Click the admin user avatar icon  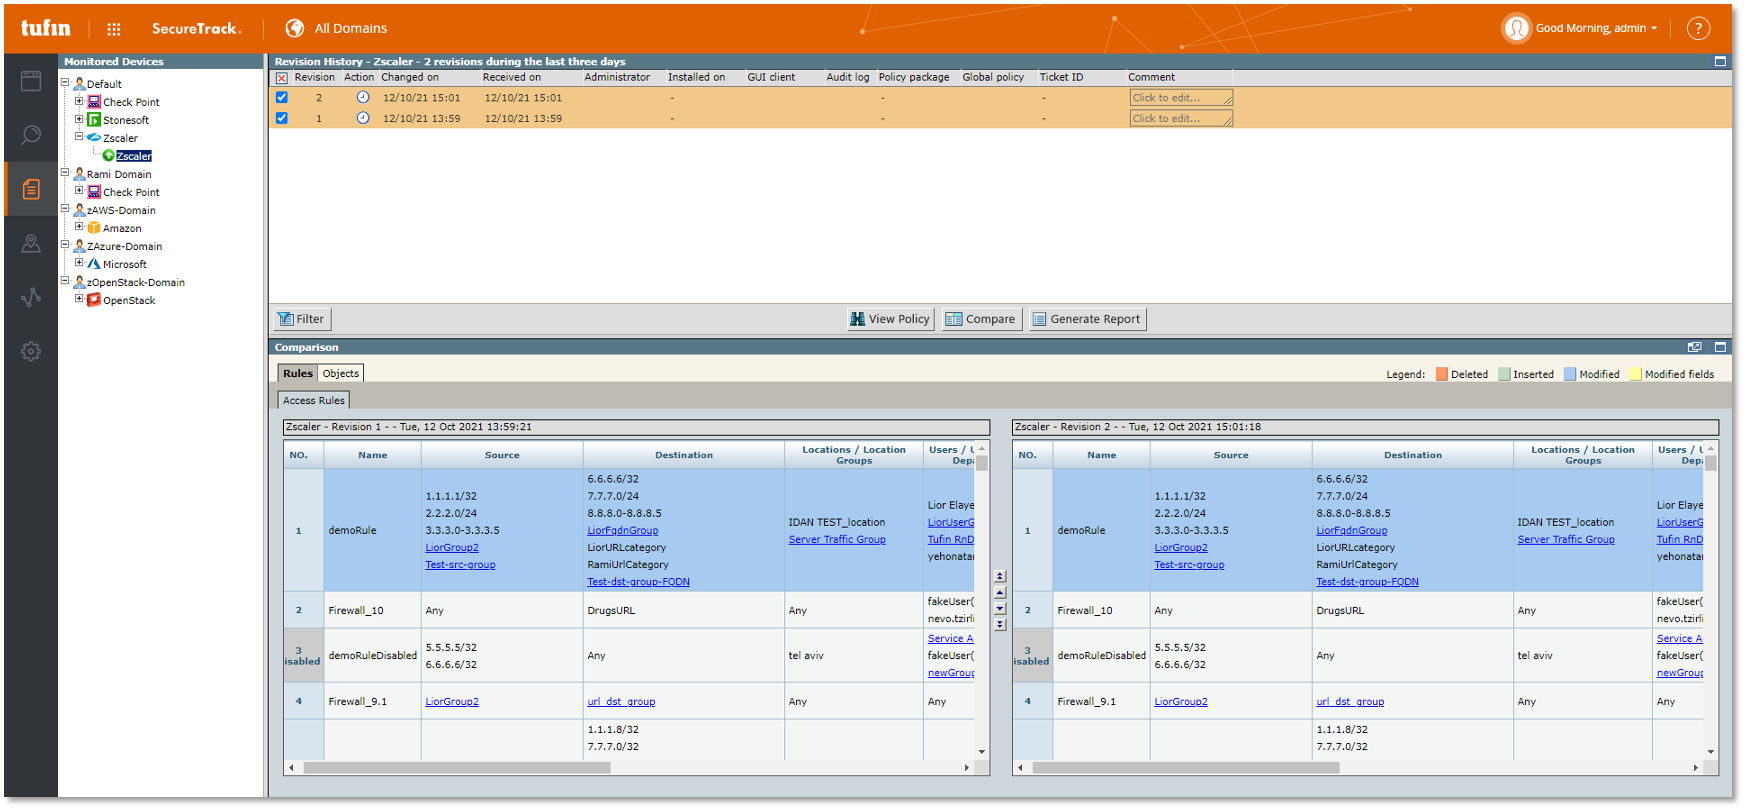tap(1516, 28)
